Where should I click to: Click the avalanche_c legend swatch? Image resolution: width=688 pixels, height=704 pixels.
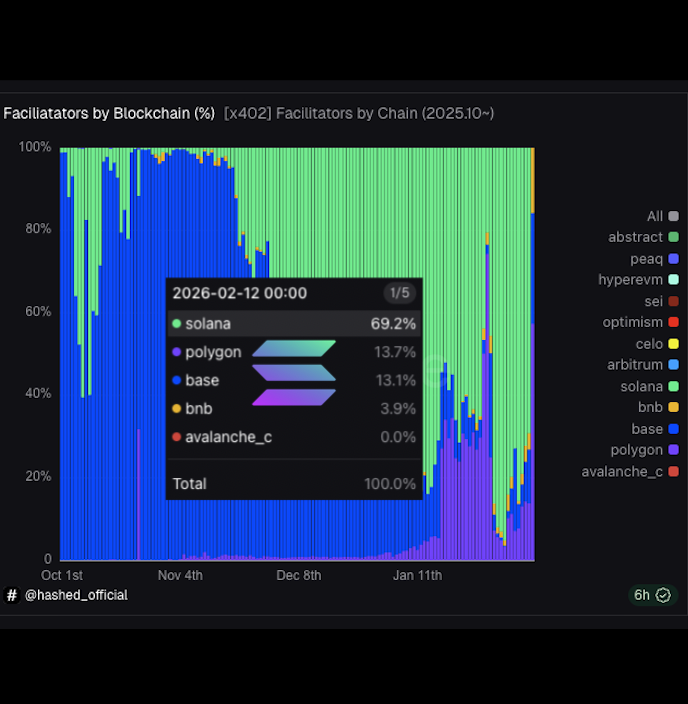coord(673,471)
